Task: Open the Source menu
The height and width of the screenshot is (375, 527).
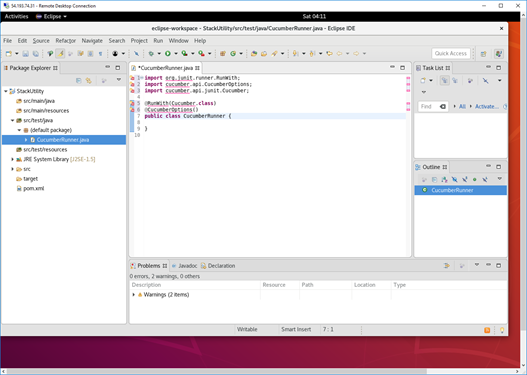Action: pyautogui.click(x=41, y=41)
